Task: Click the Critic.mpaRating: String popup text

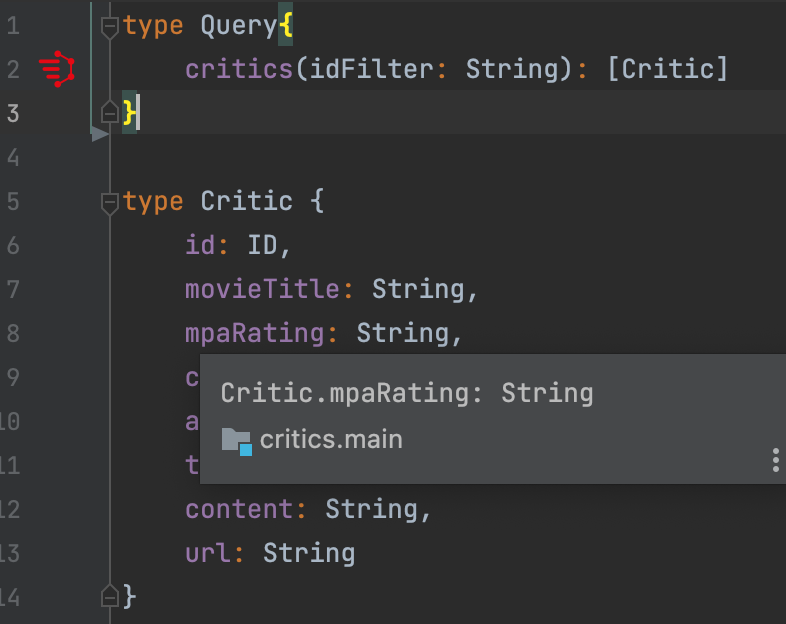Action: [x=407, y=393]
